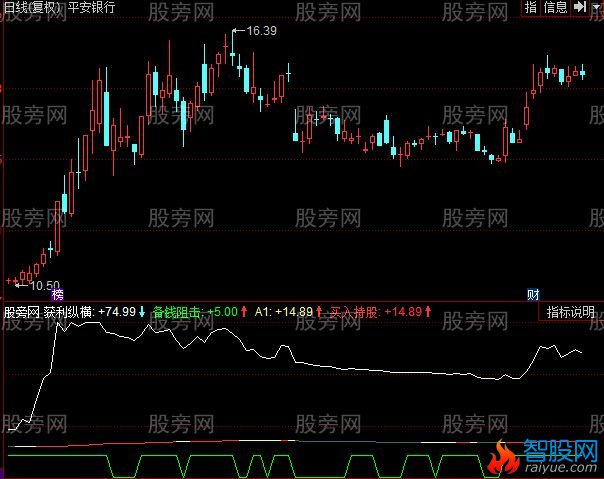Click the 16.39 high price label
Viewport: 604px width, 479px height.
pyautogui.click(x=261, y=30)
